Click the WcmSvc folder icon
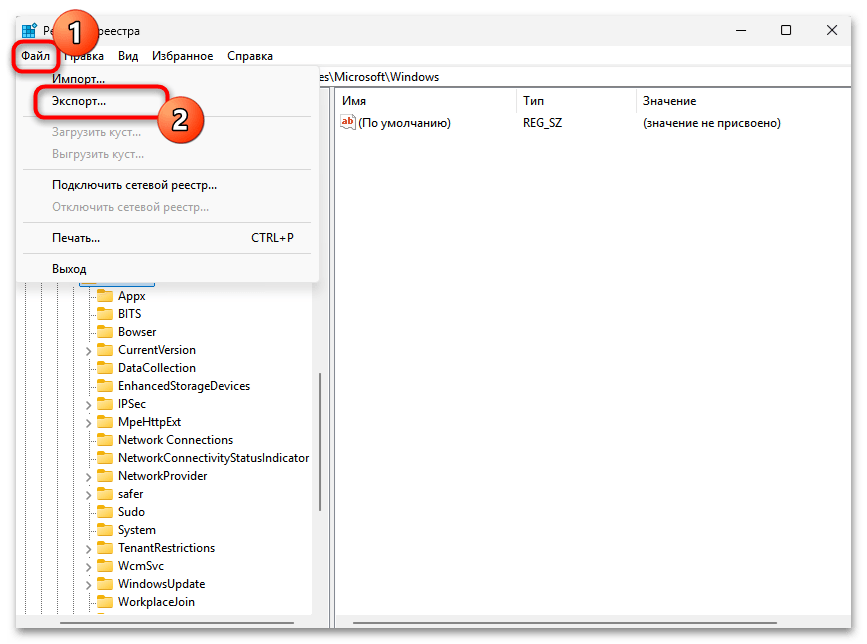Viewport: 867px width, 644px height. (105, 566)
